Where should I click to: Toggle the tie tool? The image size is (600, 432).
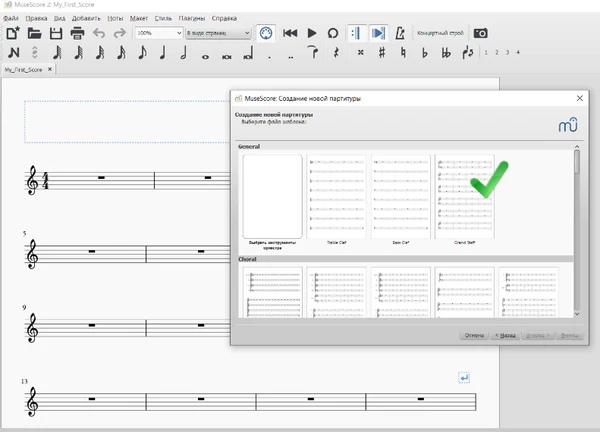pyautogui.click(x=313, y=52)
